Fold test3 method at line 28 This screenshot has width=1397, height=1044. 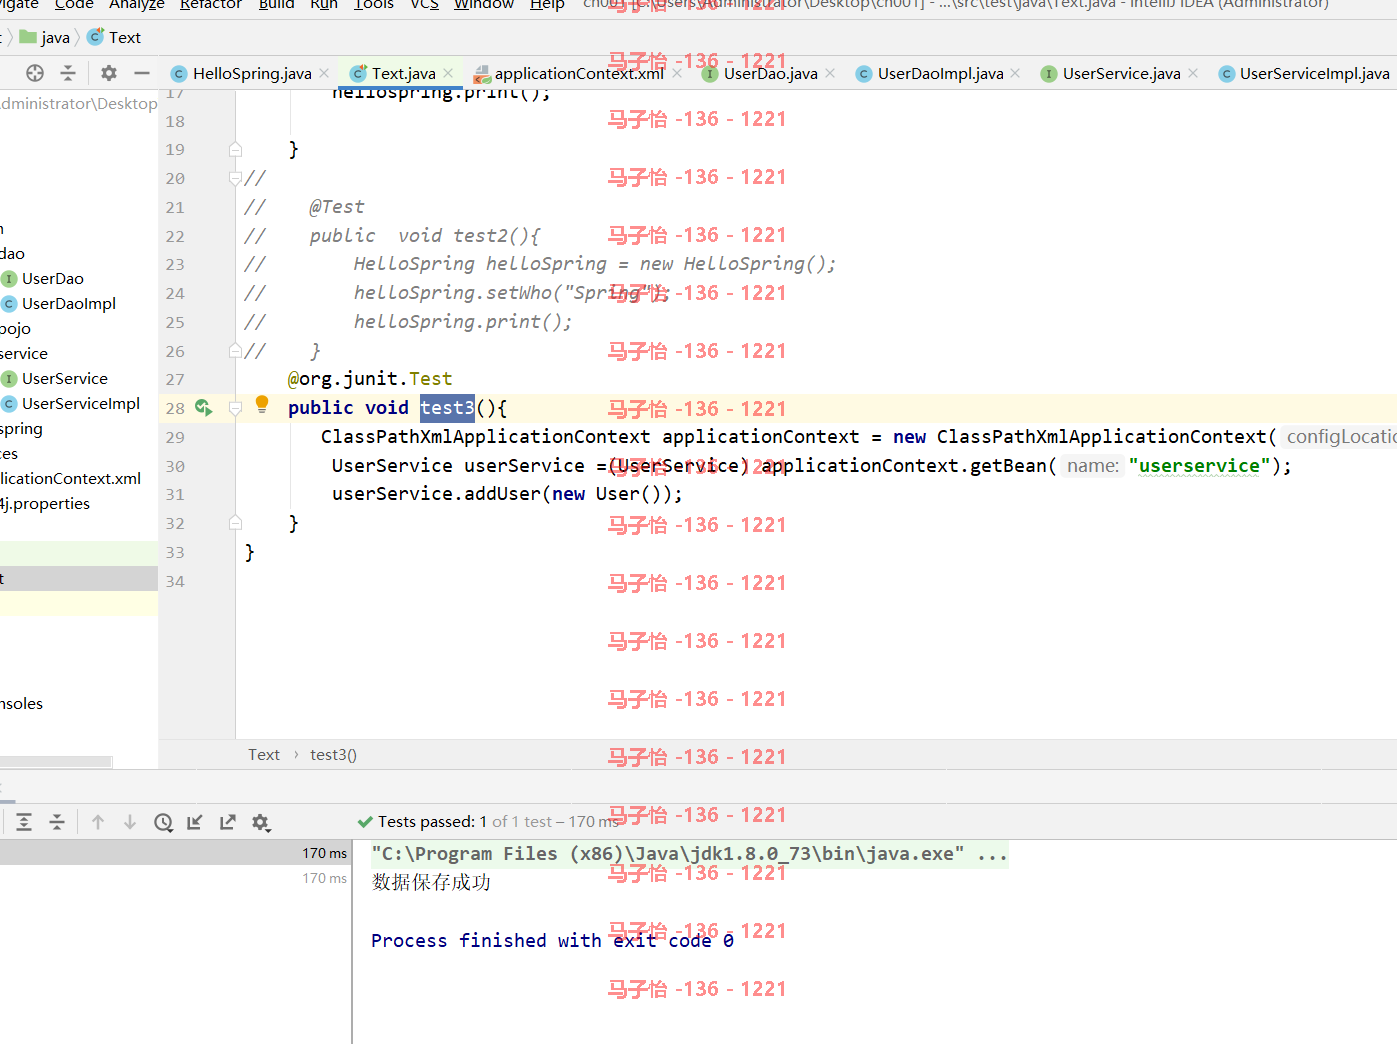point(236,408)
